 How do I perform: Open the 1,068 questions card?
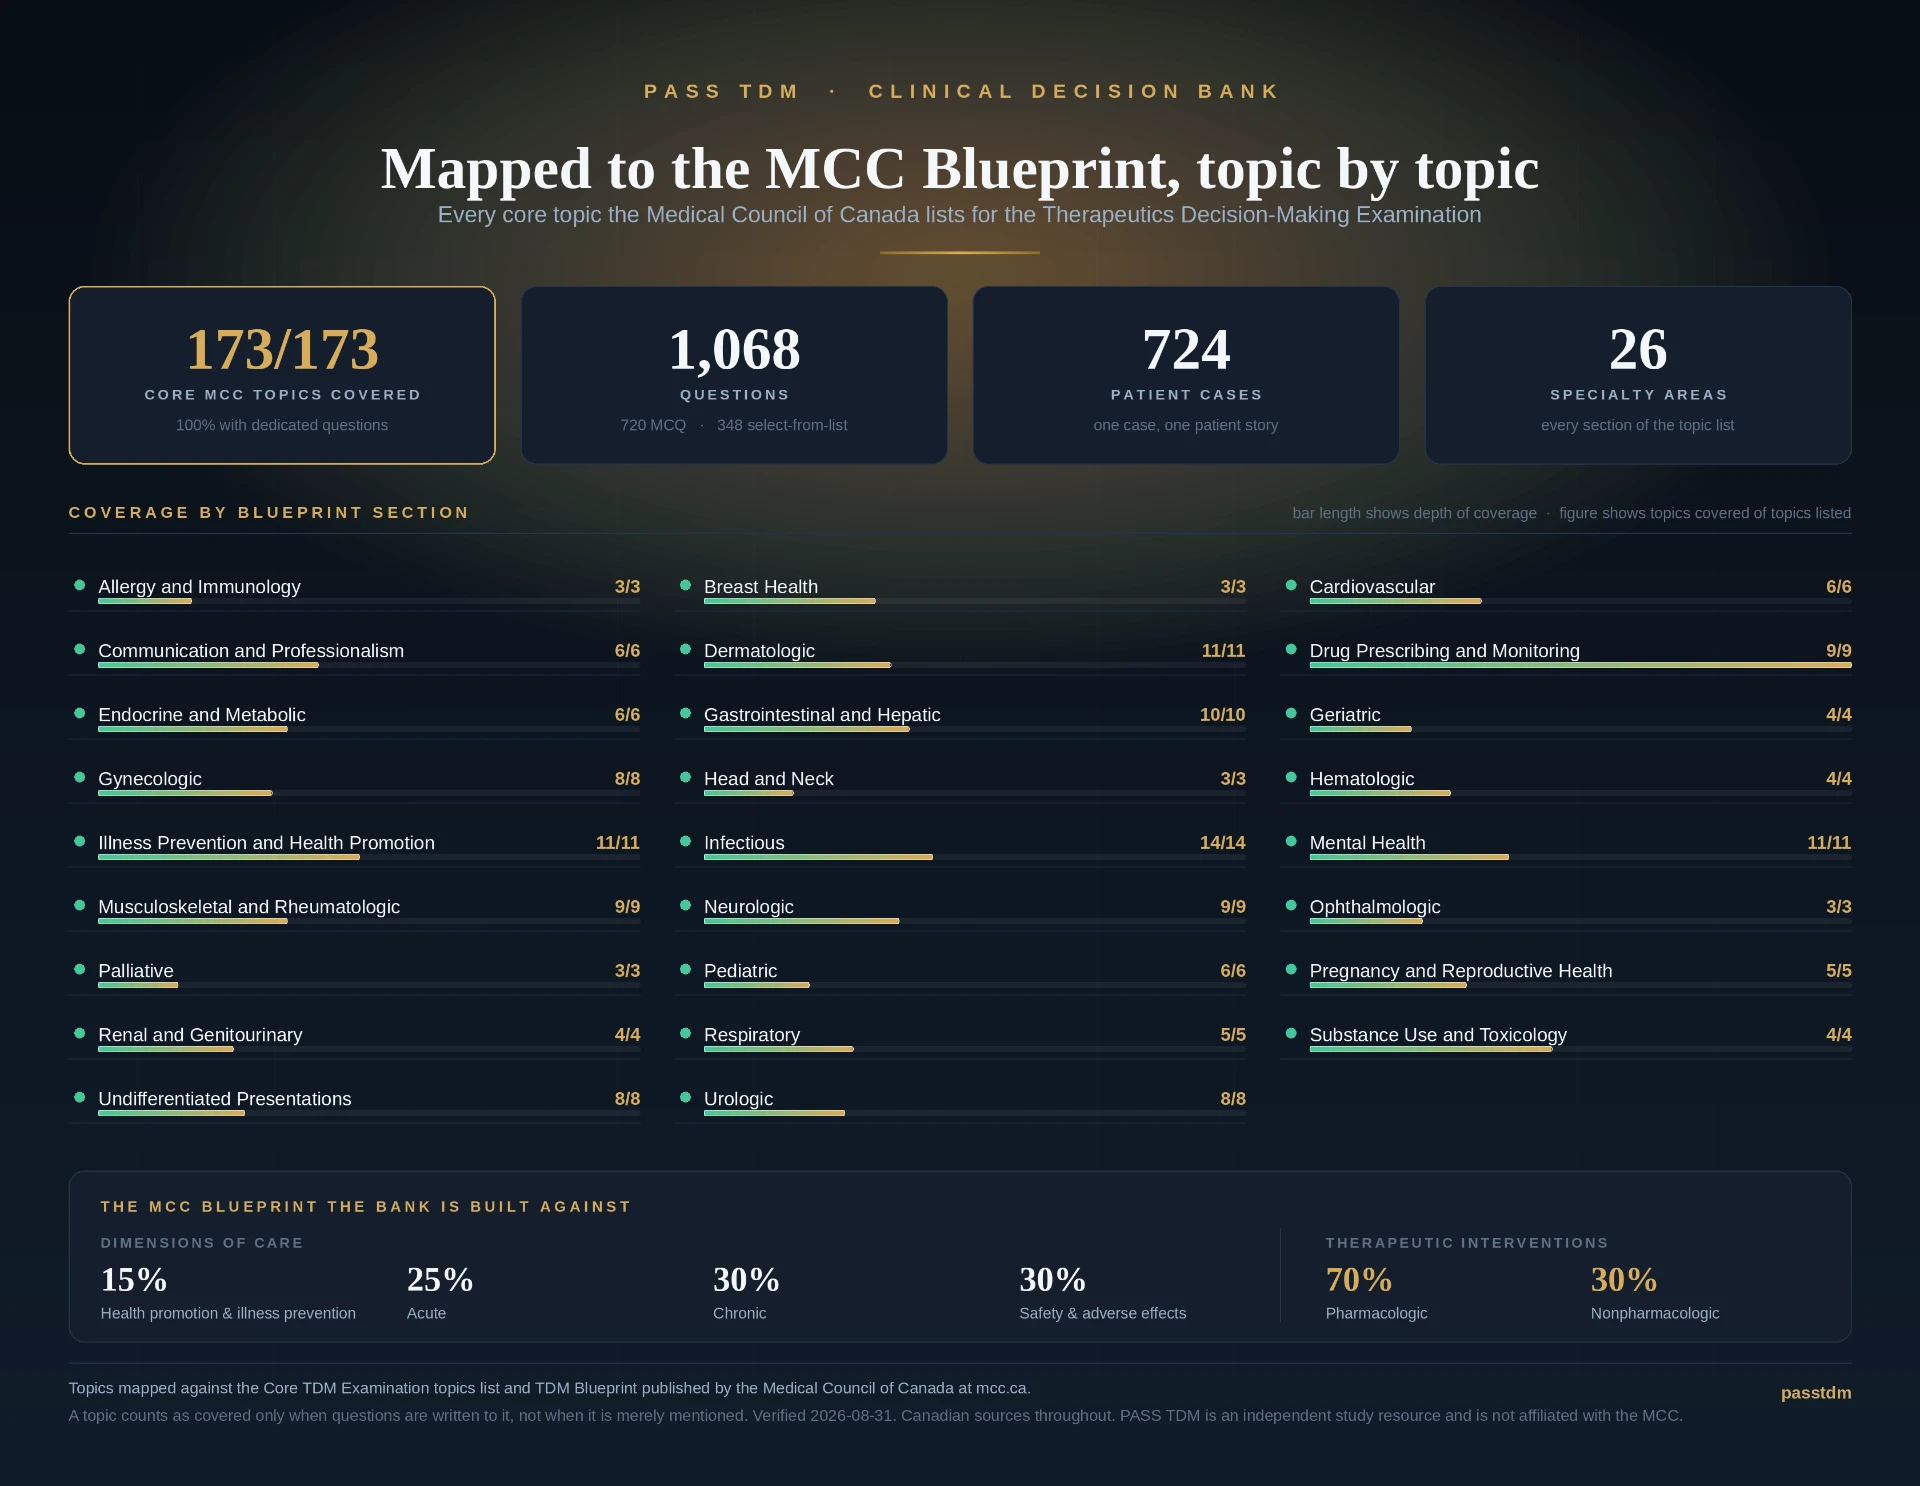[734, 375]
